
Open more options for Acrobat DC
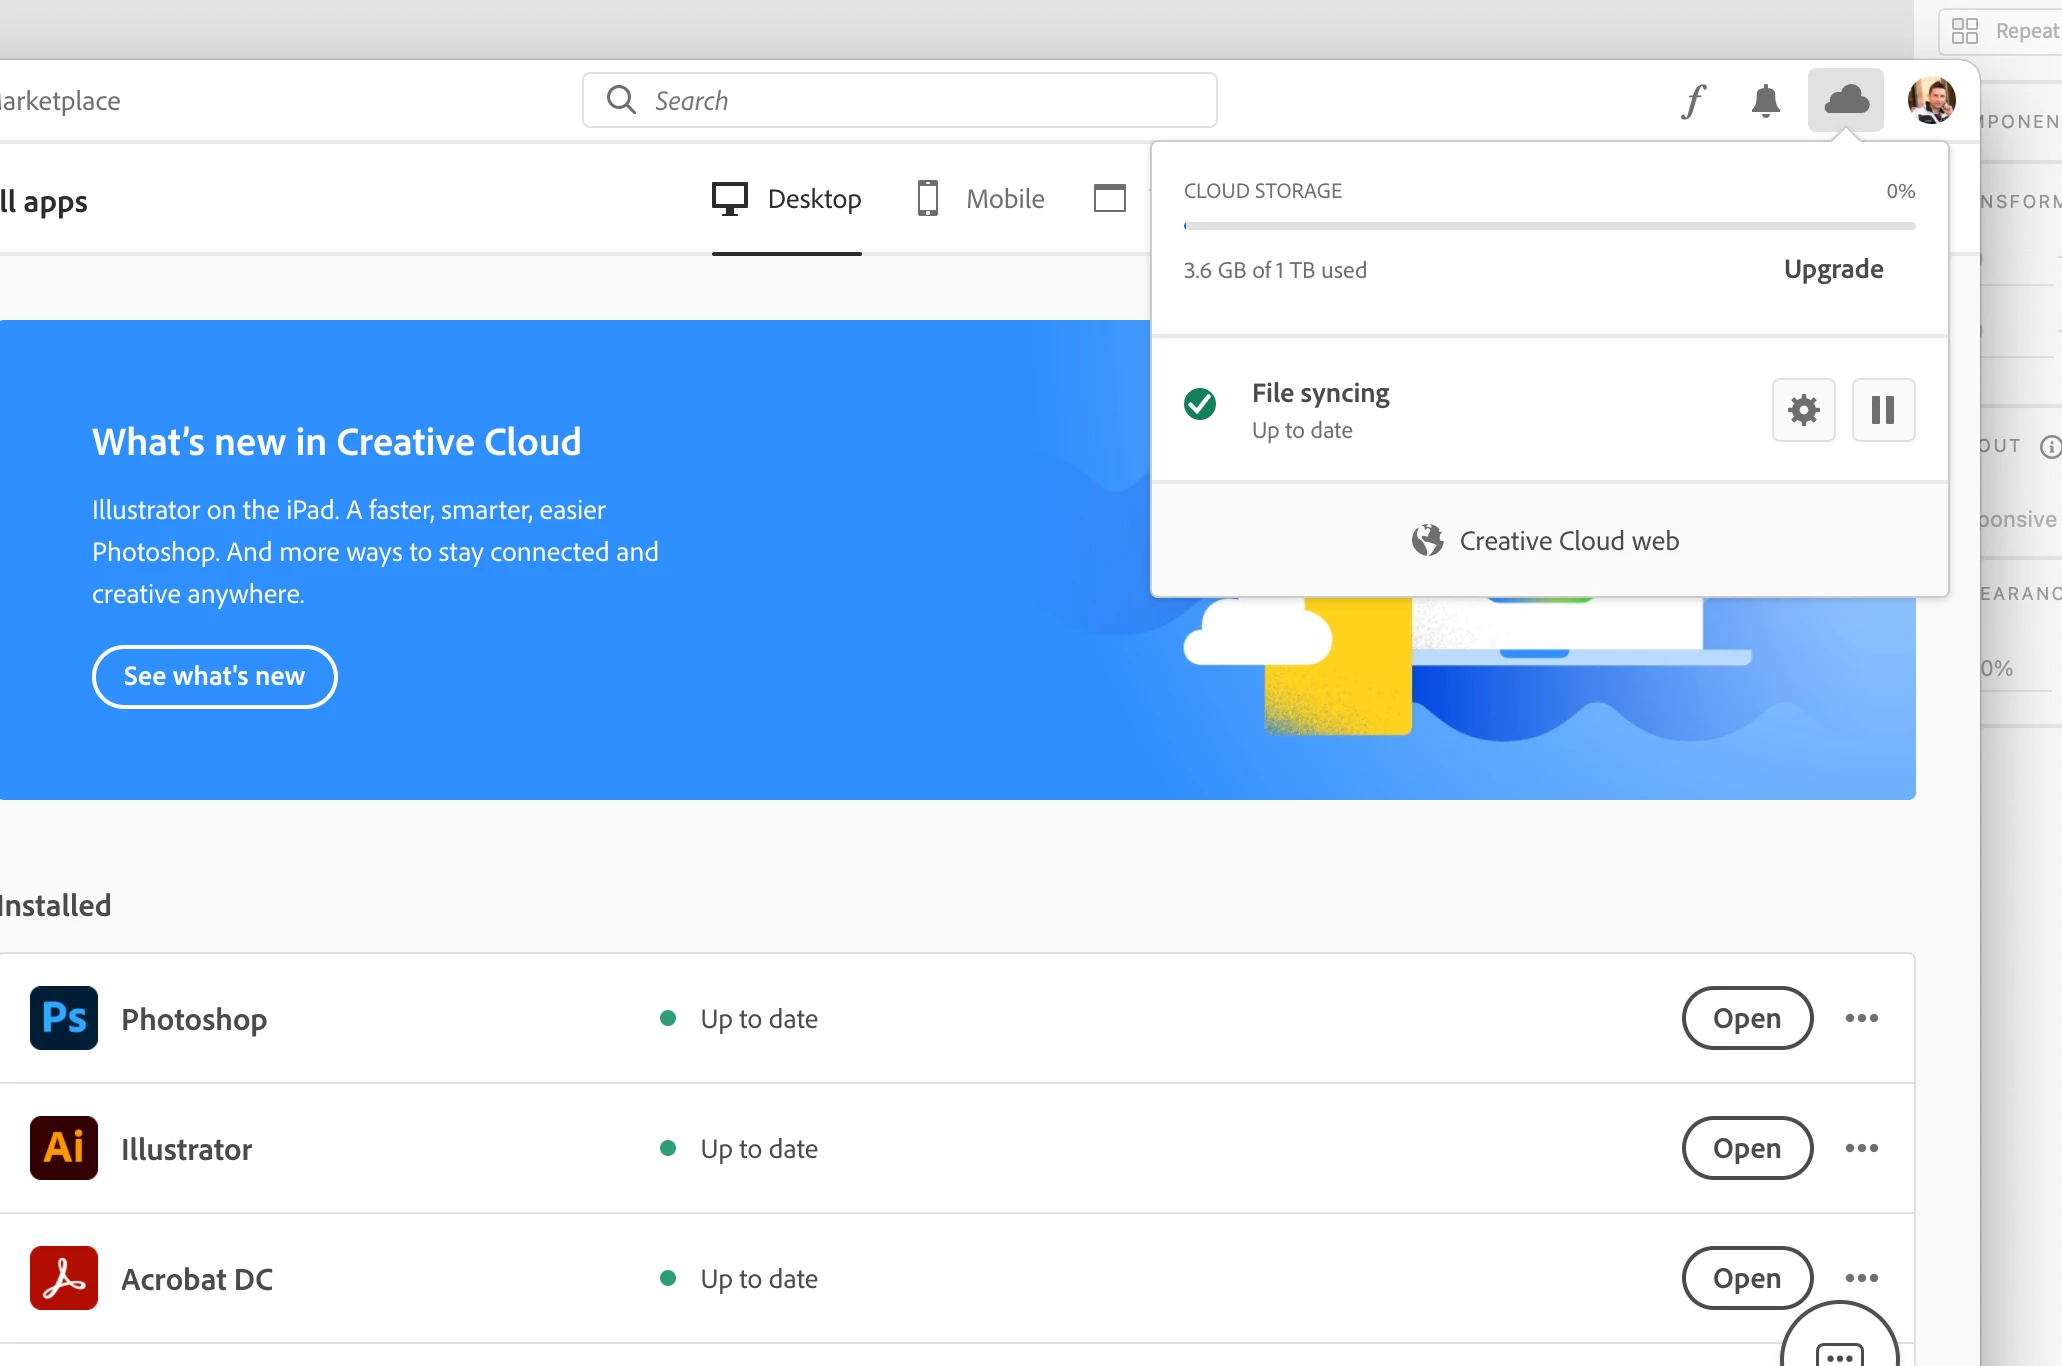1861,1278
